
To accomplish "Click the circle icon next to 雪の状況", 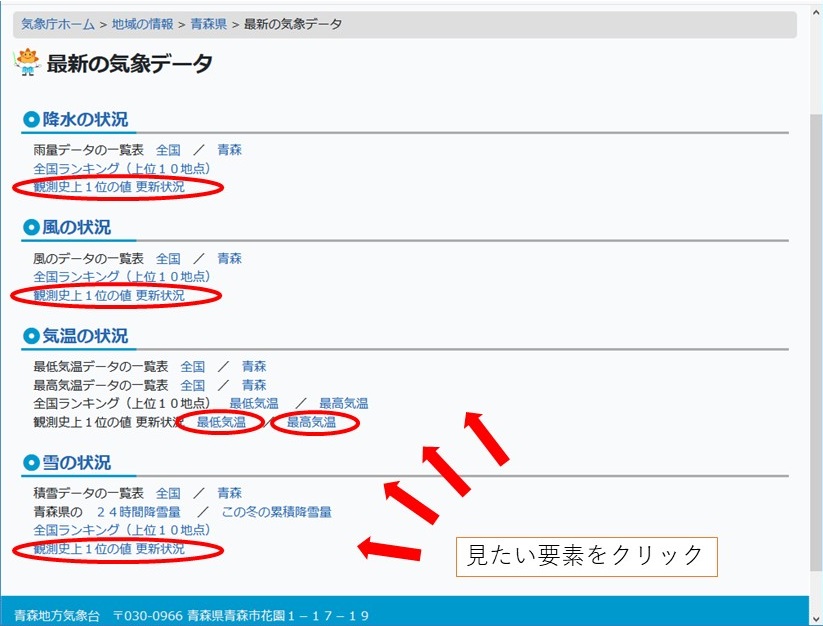I will click(x=31, y=463).
